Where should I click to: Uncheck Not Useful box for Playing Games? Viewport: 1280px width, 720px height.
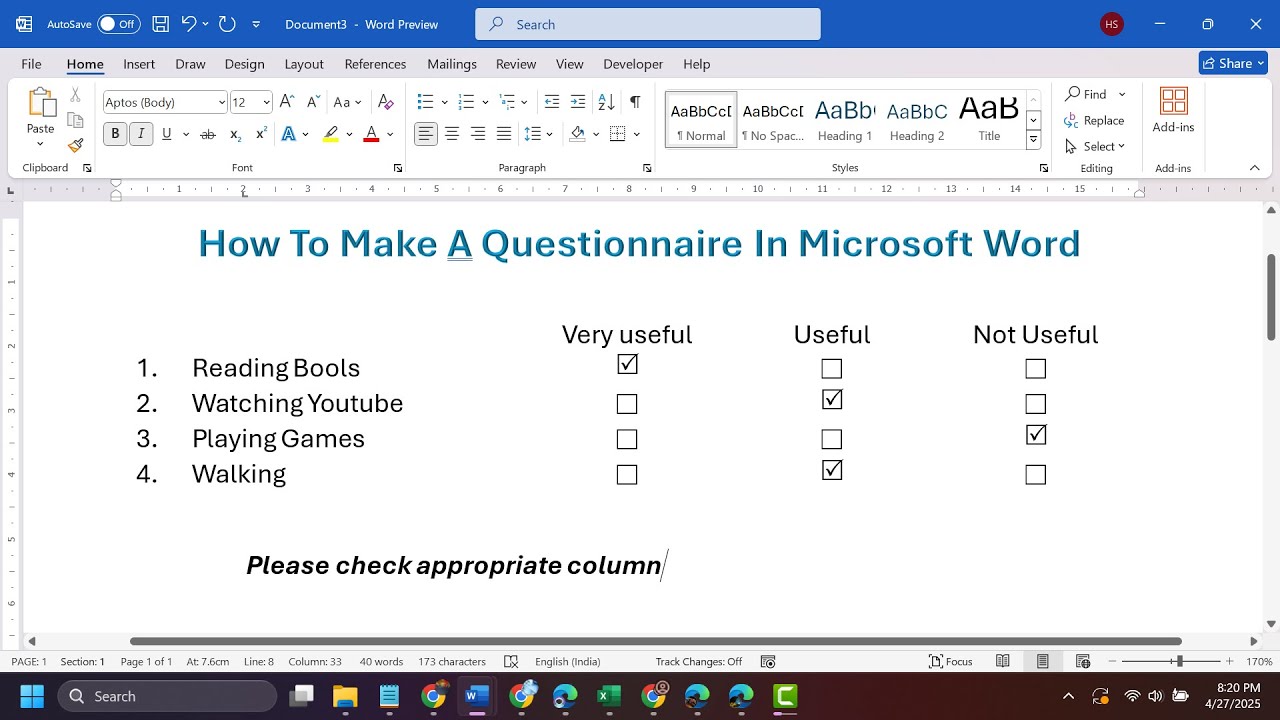[x=1036, y=435]
